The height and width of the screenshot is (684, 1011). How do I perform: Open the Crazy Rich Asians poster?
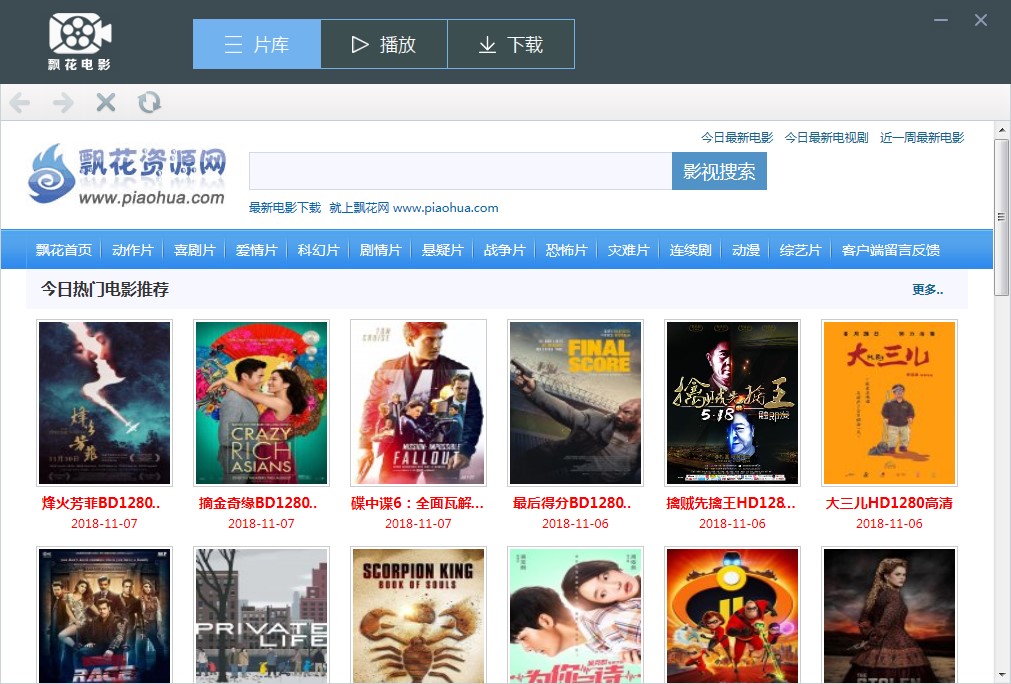pos(261,403)
